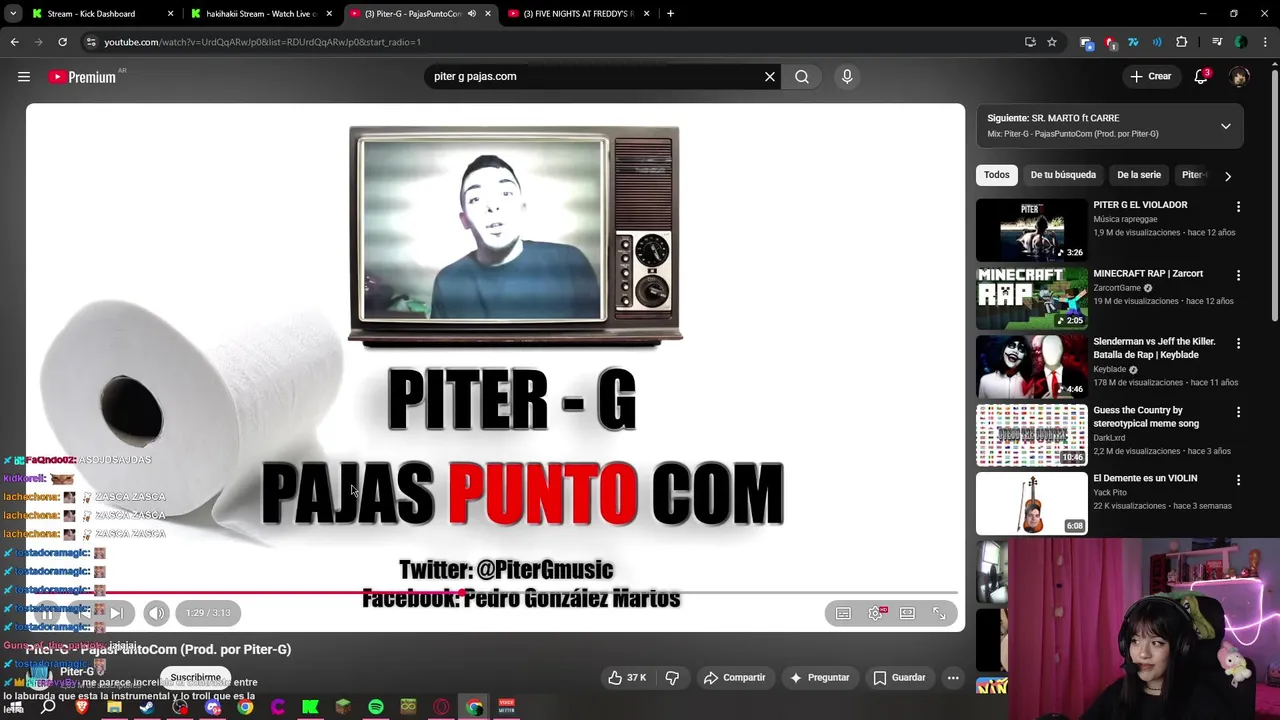Subscribe with the Suscribirme button

[x=196, y=678]
